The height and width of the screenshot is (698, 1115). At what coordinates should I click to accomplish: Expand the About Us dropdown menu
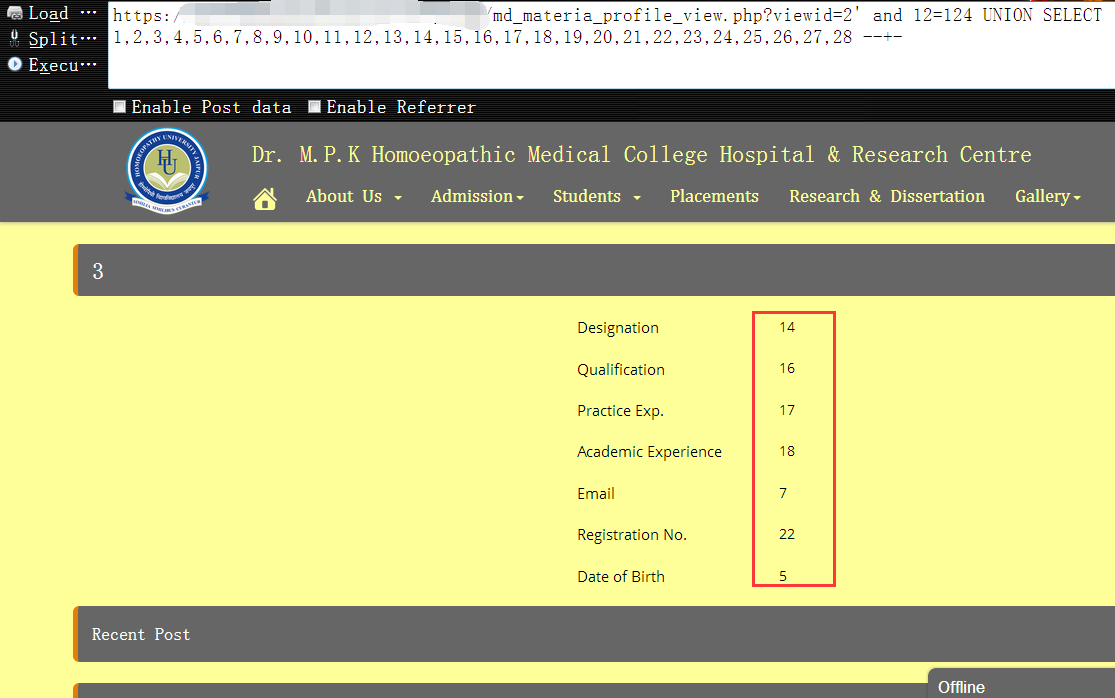click(x=353, y=196)
